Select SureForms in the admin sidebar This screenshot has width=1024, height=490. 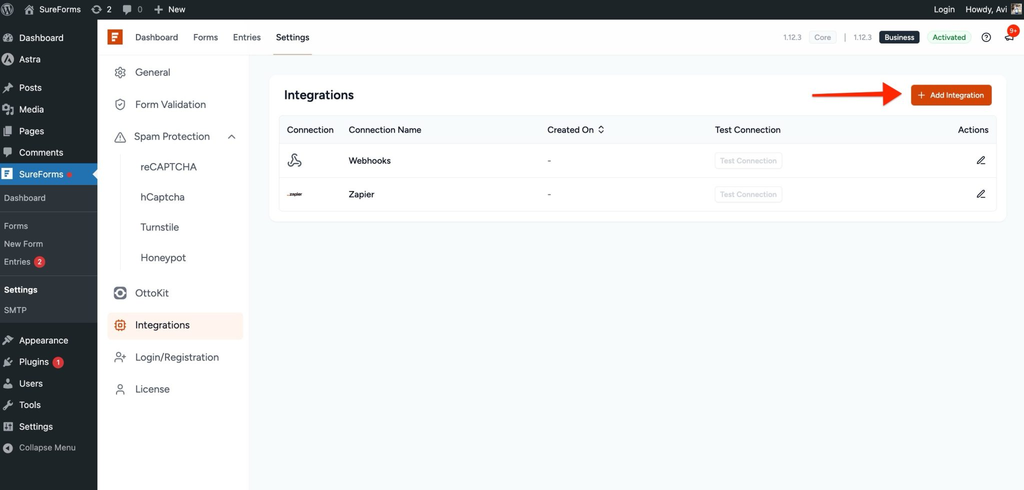tap(48, 174)
